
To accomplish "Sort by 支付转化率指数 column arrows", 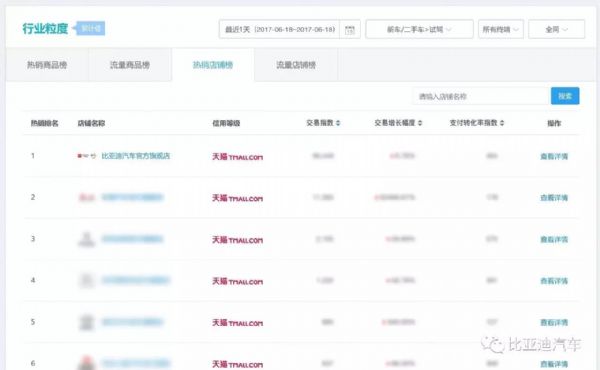I will pos(502,123).
